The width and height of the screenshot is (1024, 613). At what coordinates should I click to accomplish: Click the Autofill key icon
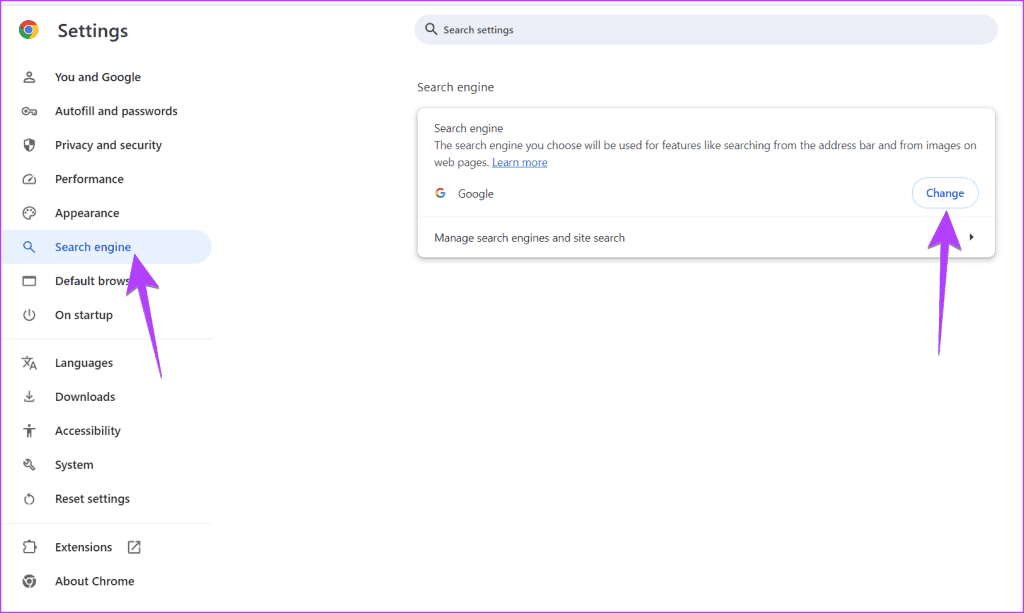click(x=29, y=111)
